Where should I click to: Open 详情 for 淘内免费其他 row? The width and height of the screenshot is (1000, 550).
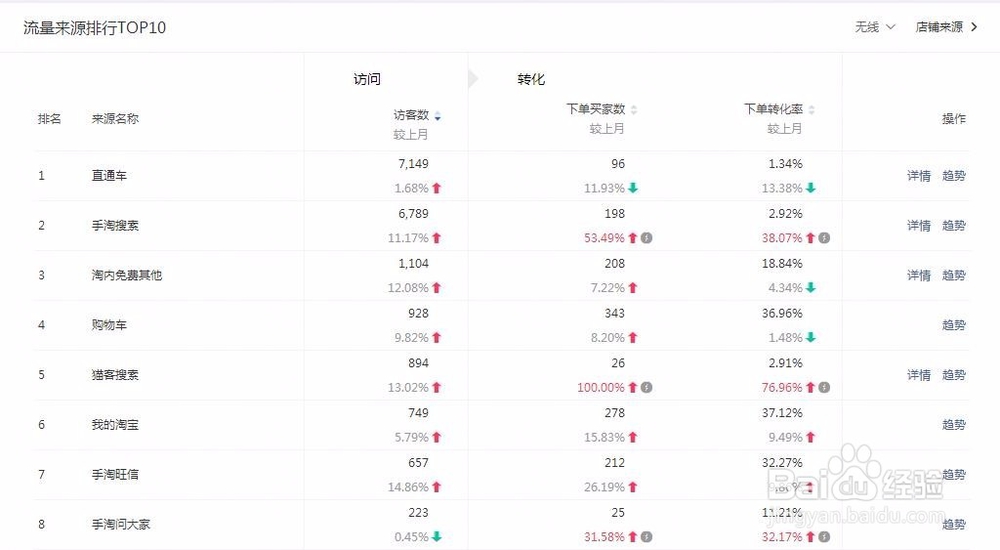(919, 275)
